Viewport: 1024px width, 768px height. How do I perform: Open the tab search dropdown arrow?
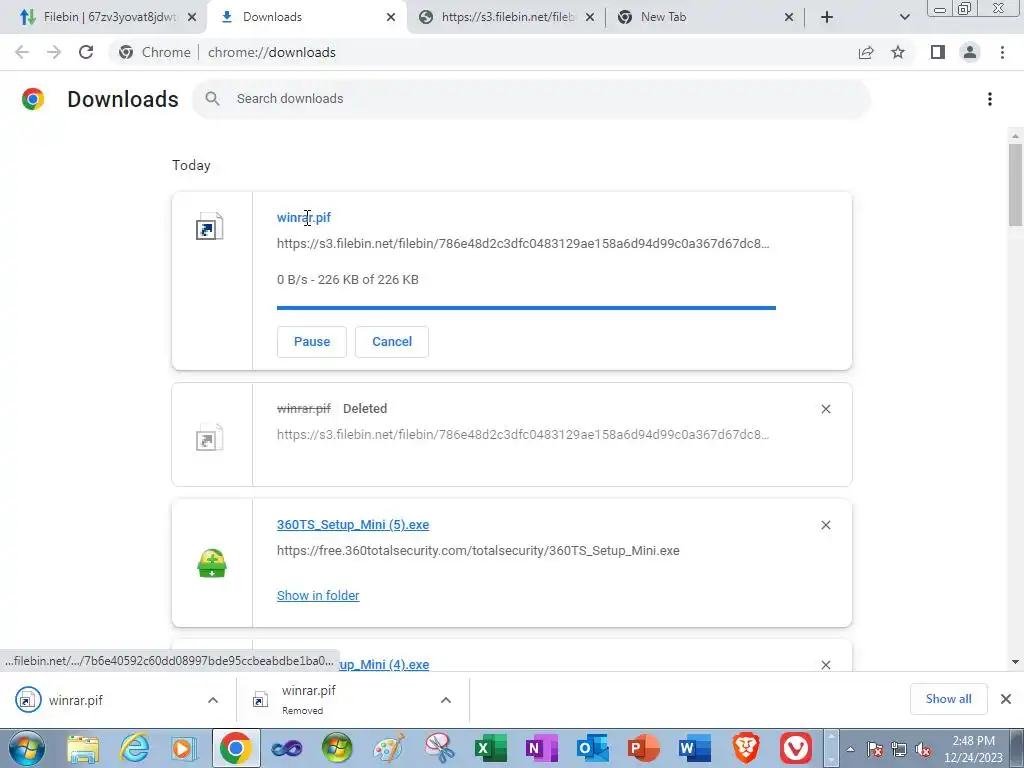coord(904,17)
